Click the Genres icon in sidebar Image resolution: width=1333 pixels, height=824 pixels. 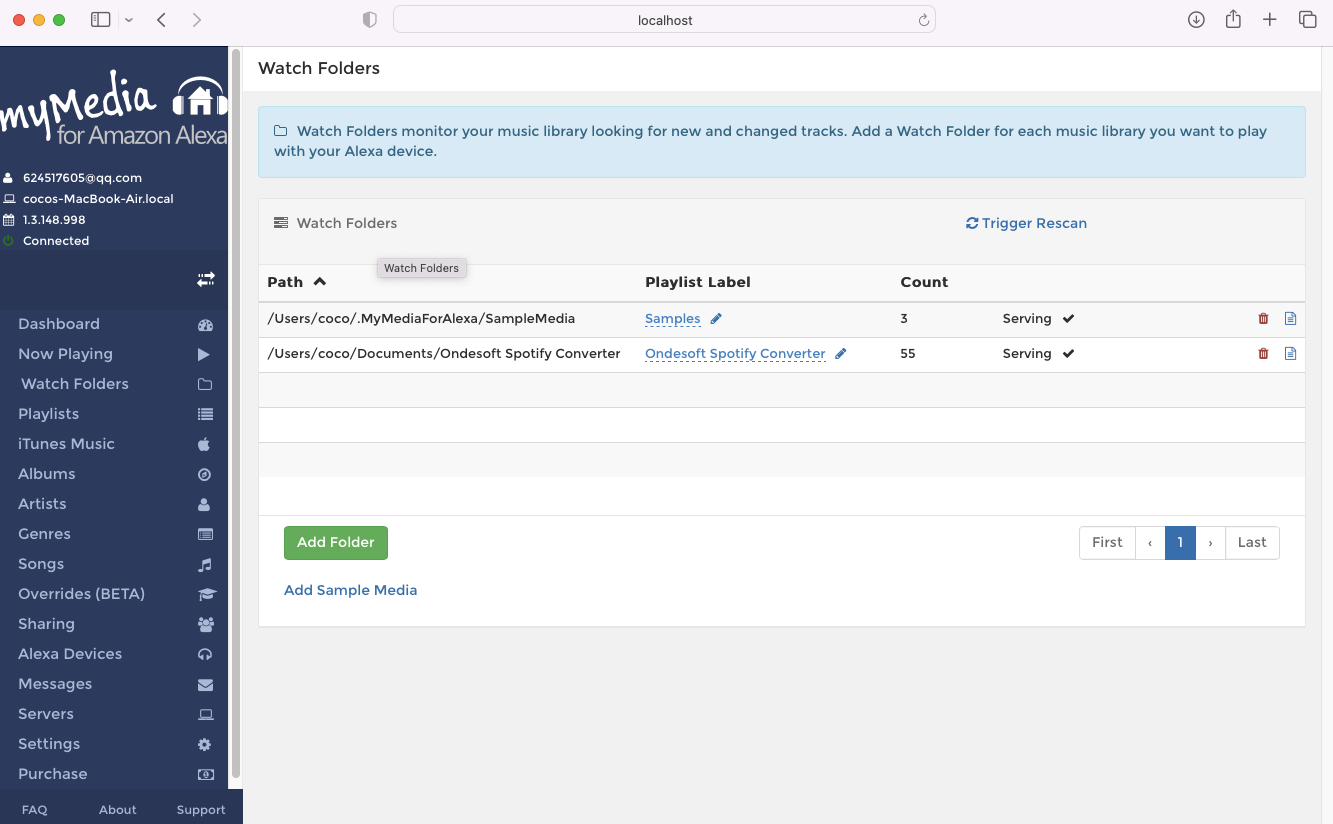click(x=205, y=534)
